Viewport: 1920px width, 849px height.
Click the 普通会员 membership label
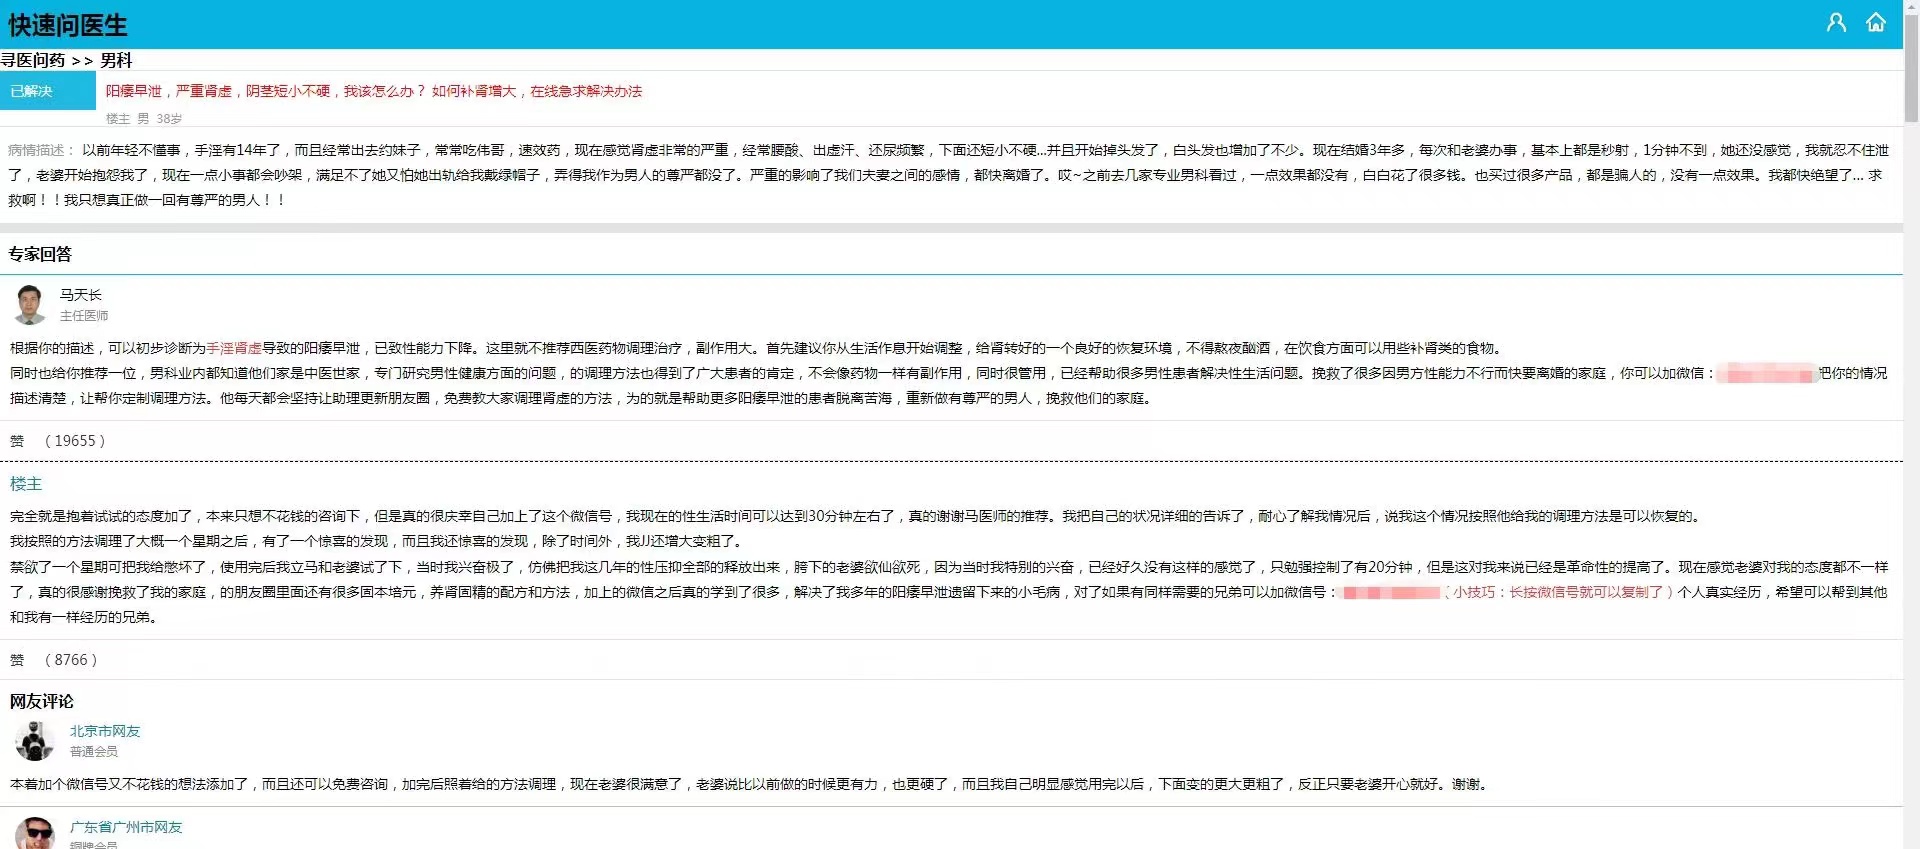pos(94,752)
